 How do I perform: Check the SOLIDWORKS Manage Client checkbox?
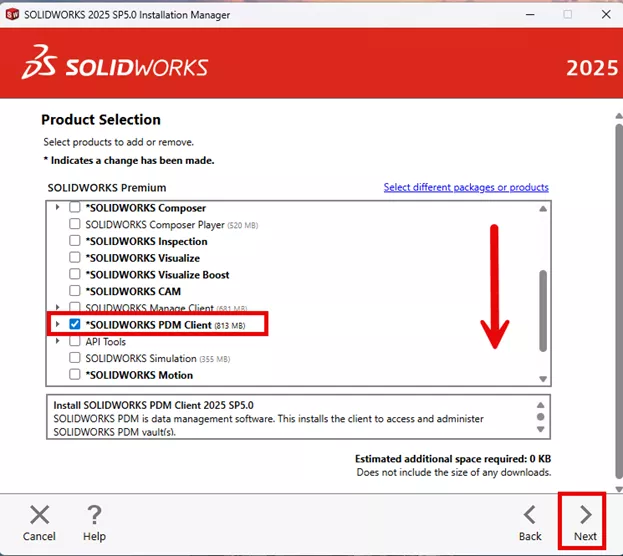(x=75, y=307)
